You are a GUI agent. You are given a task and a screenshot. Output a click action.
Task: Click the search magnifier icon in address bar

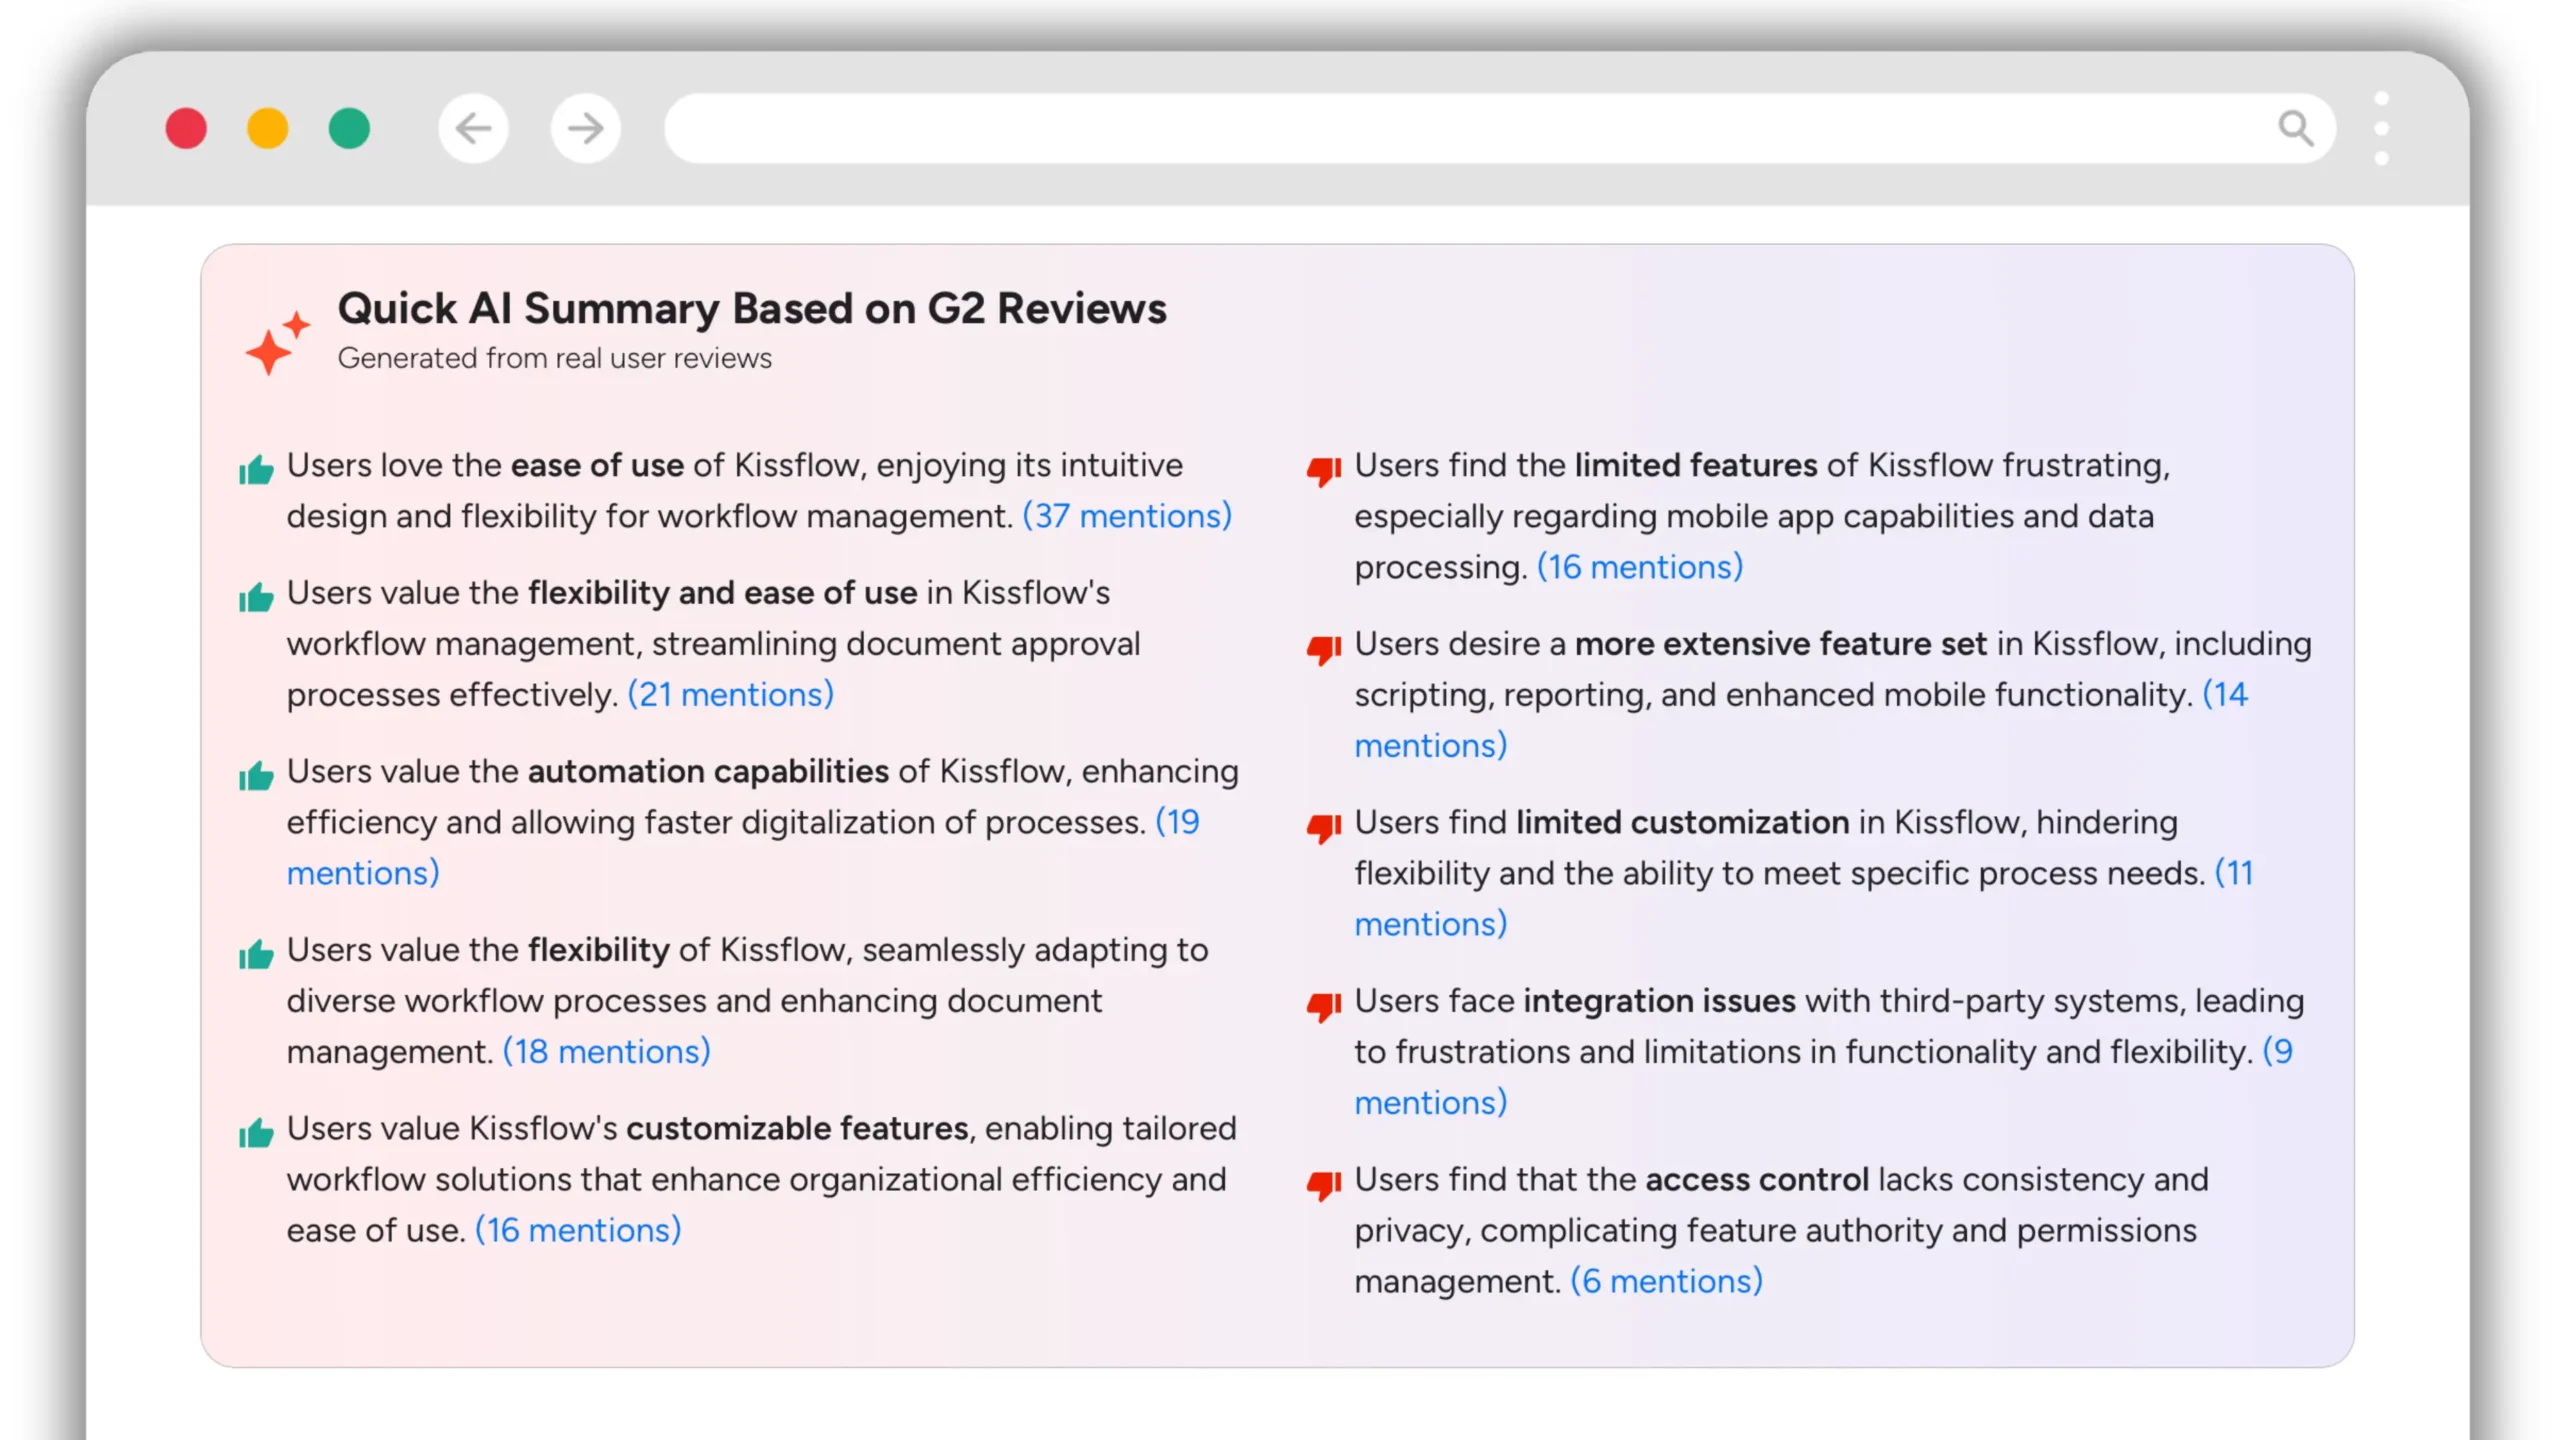2295,128
